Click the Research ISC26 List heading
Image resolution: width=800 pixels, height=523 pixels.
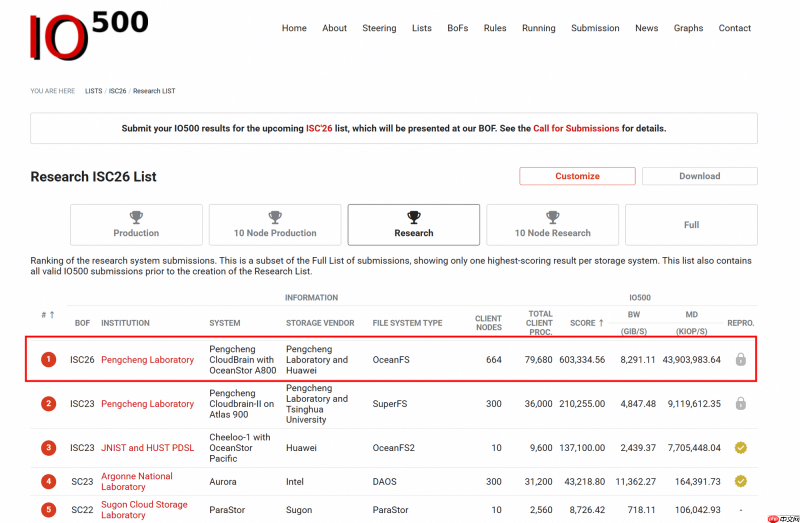(93, 177)
